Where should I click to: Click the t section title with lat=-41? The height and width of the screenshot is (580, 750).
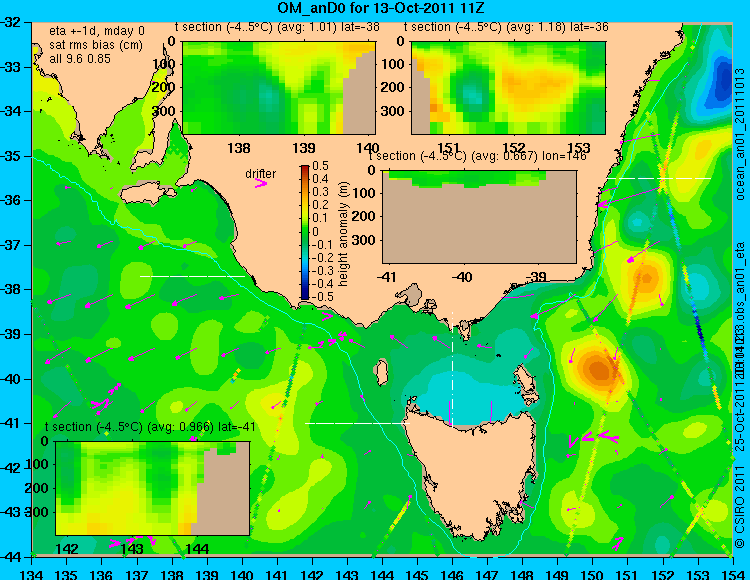pos(150,427)
